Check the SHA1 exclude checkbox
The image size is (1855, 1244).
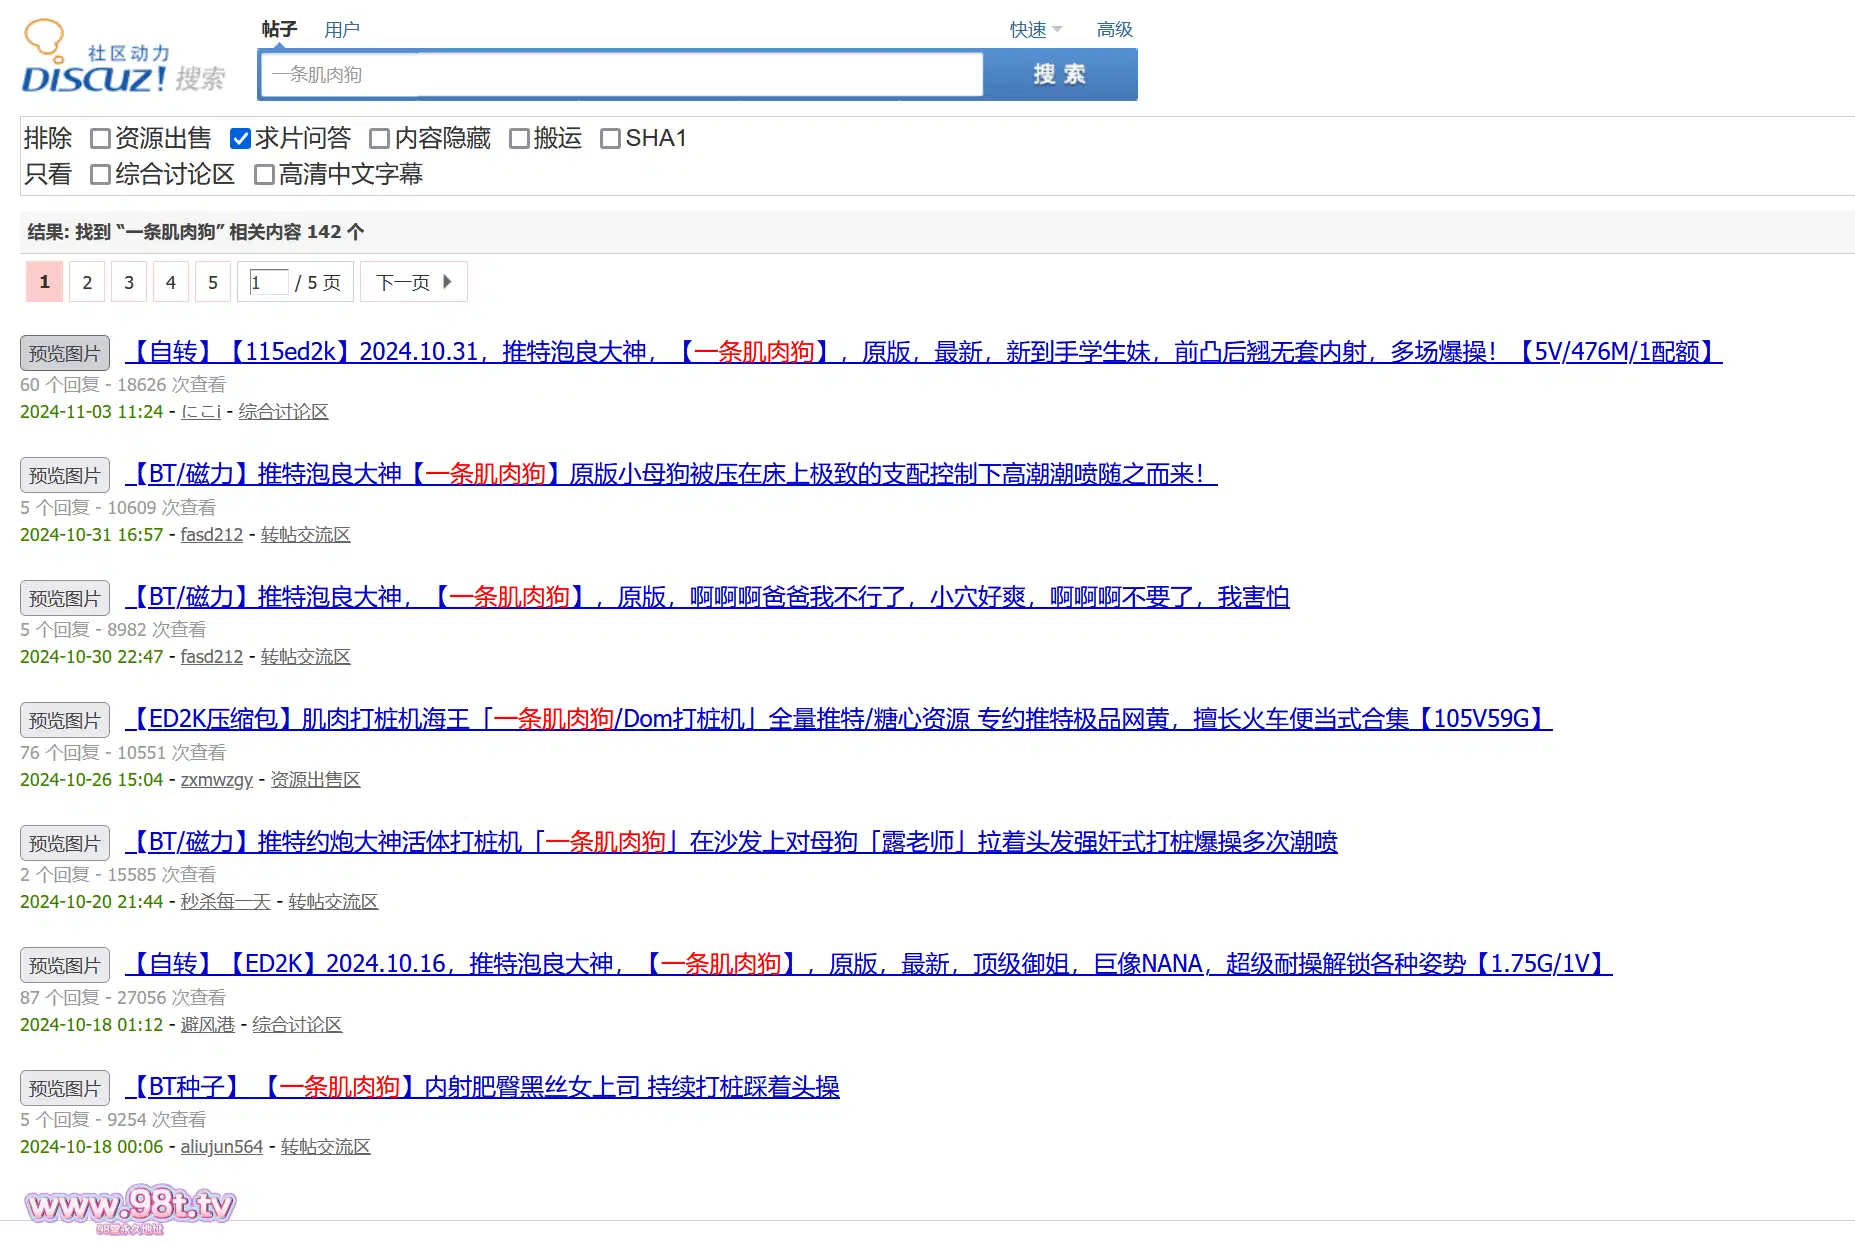(x=610, y=139)
